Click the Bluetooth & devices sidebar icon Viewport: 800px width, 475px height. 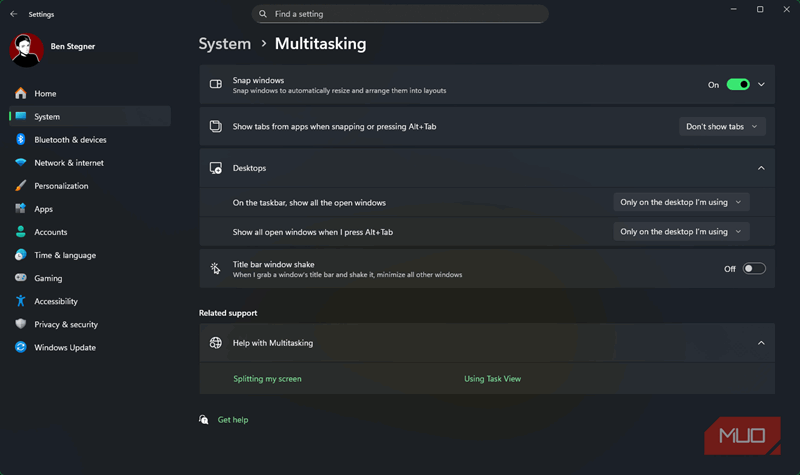click(20, 140)
